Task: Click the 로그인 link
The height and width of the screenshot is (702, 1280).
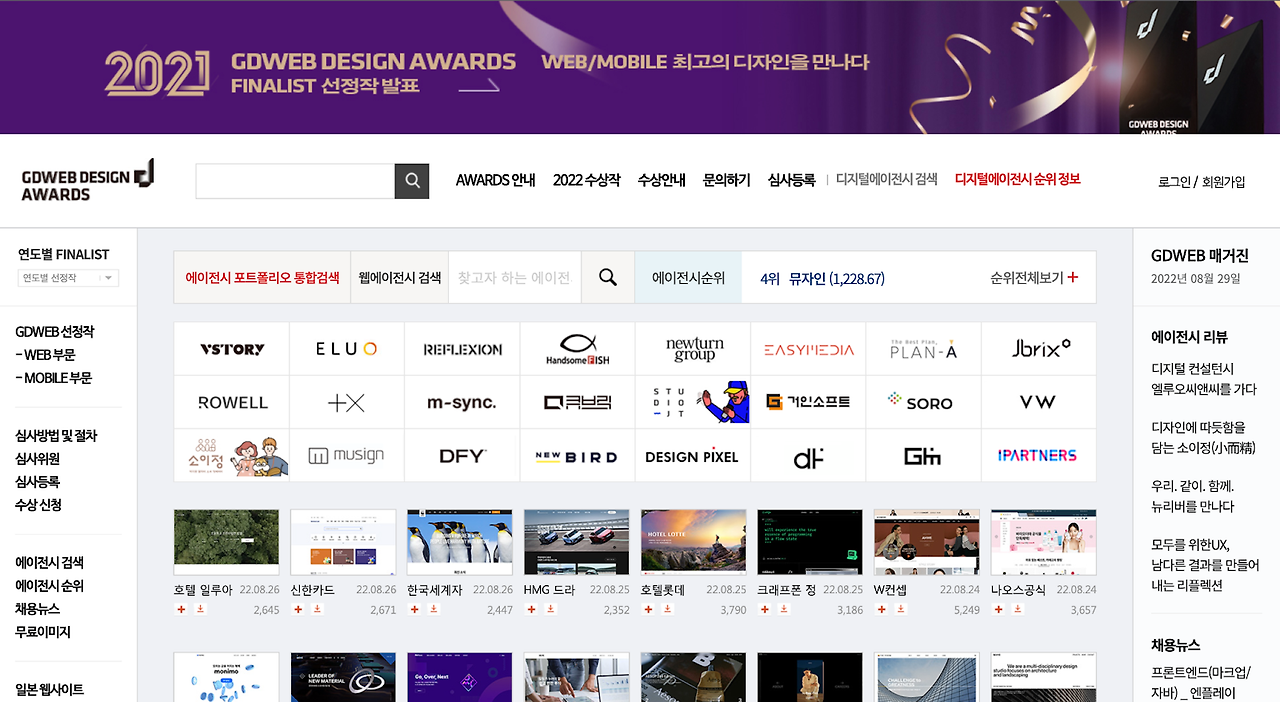Action: 1174,182
